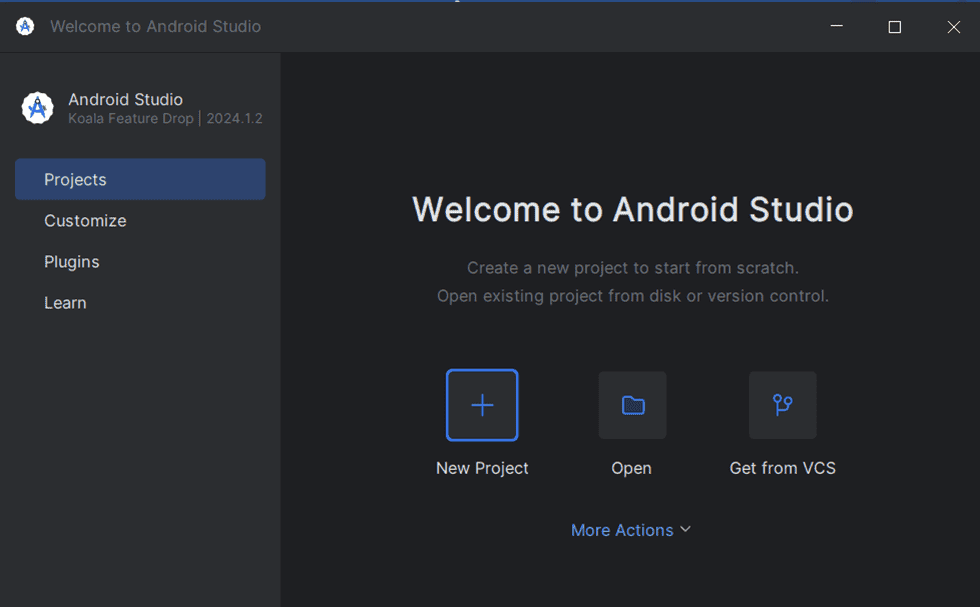Click the Android Studio logo in sidebar
The height and width of the screenshot is (607, 980).
pyautogui.click(x=38, y=108)
